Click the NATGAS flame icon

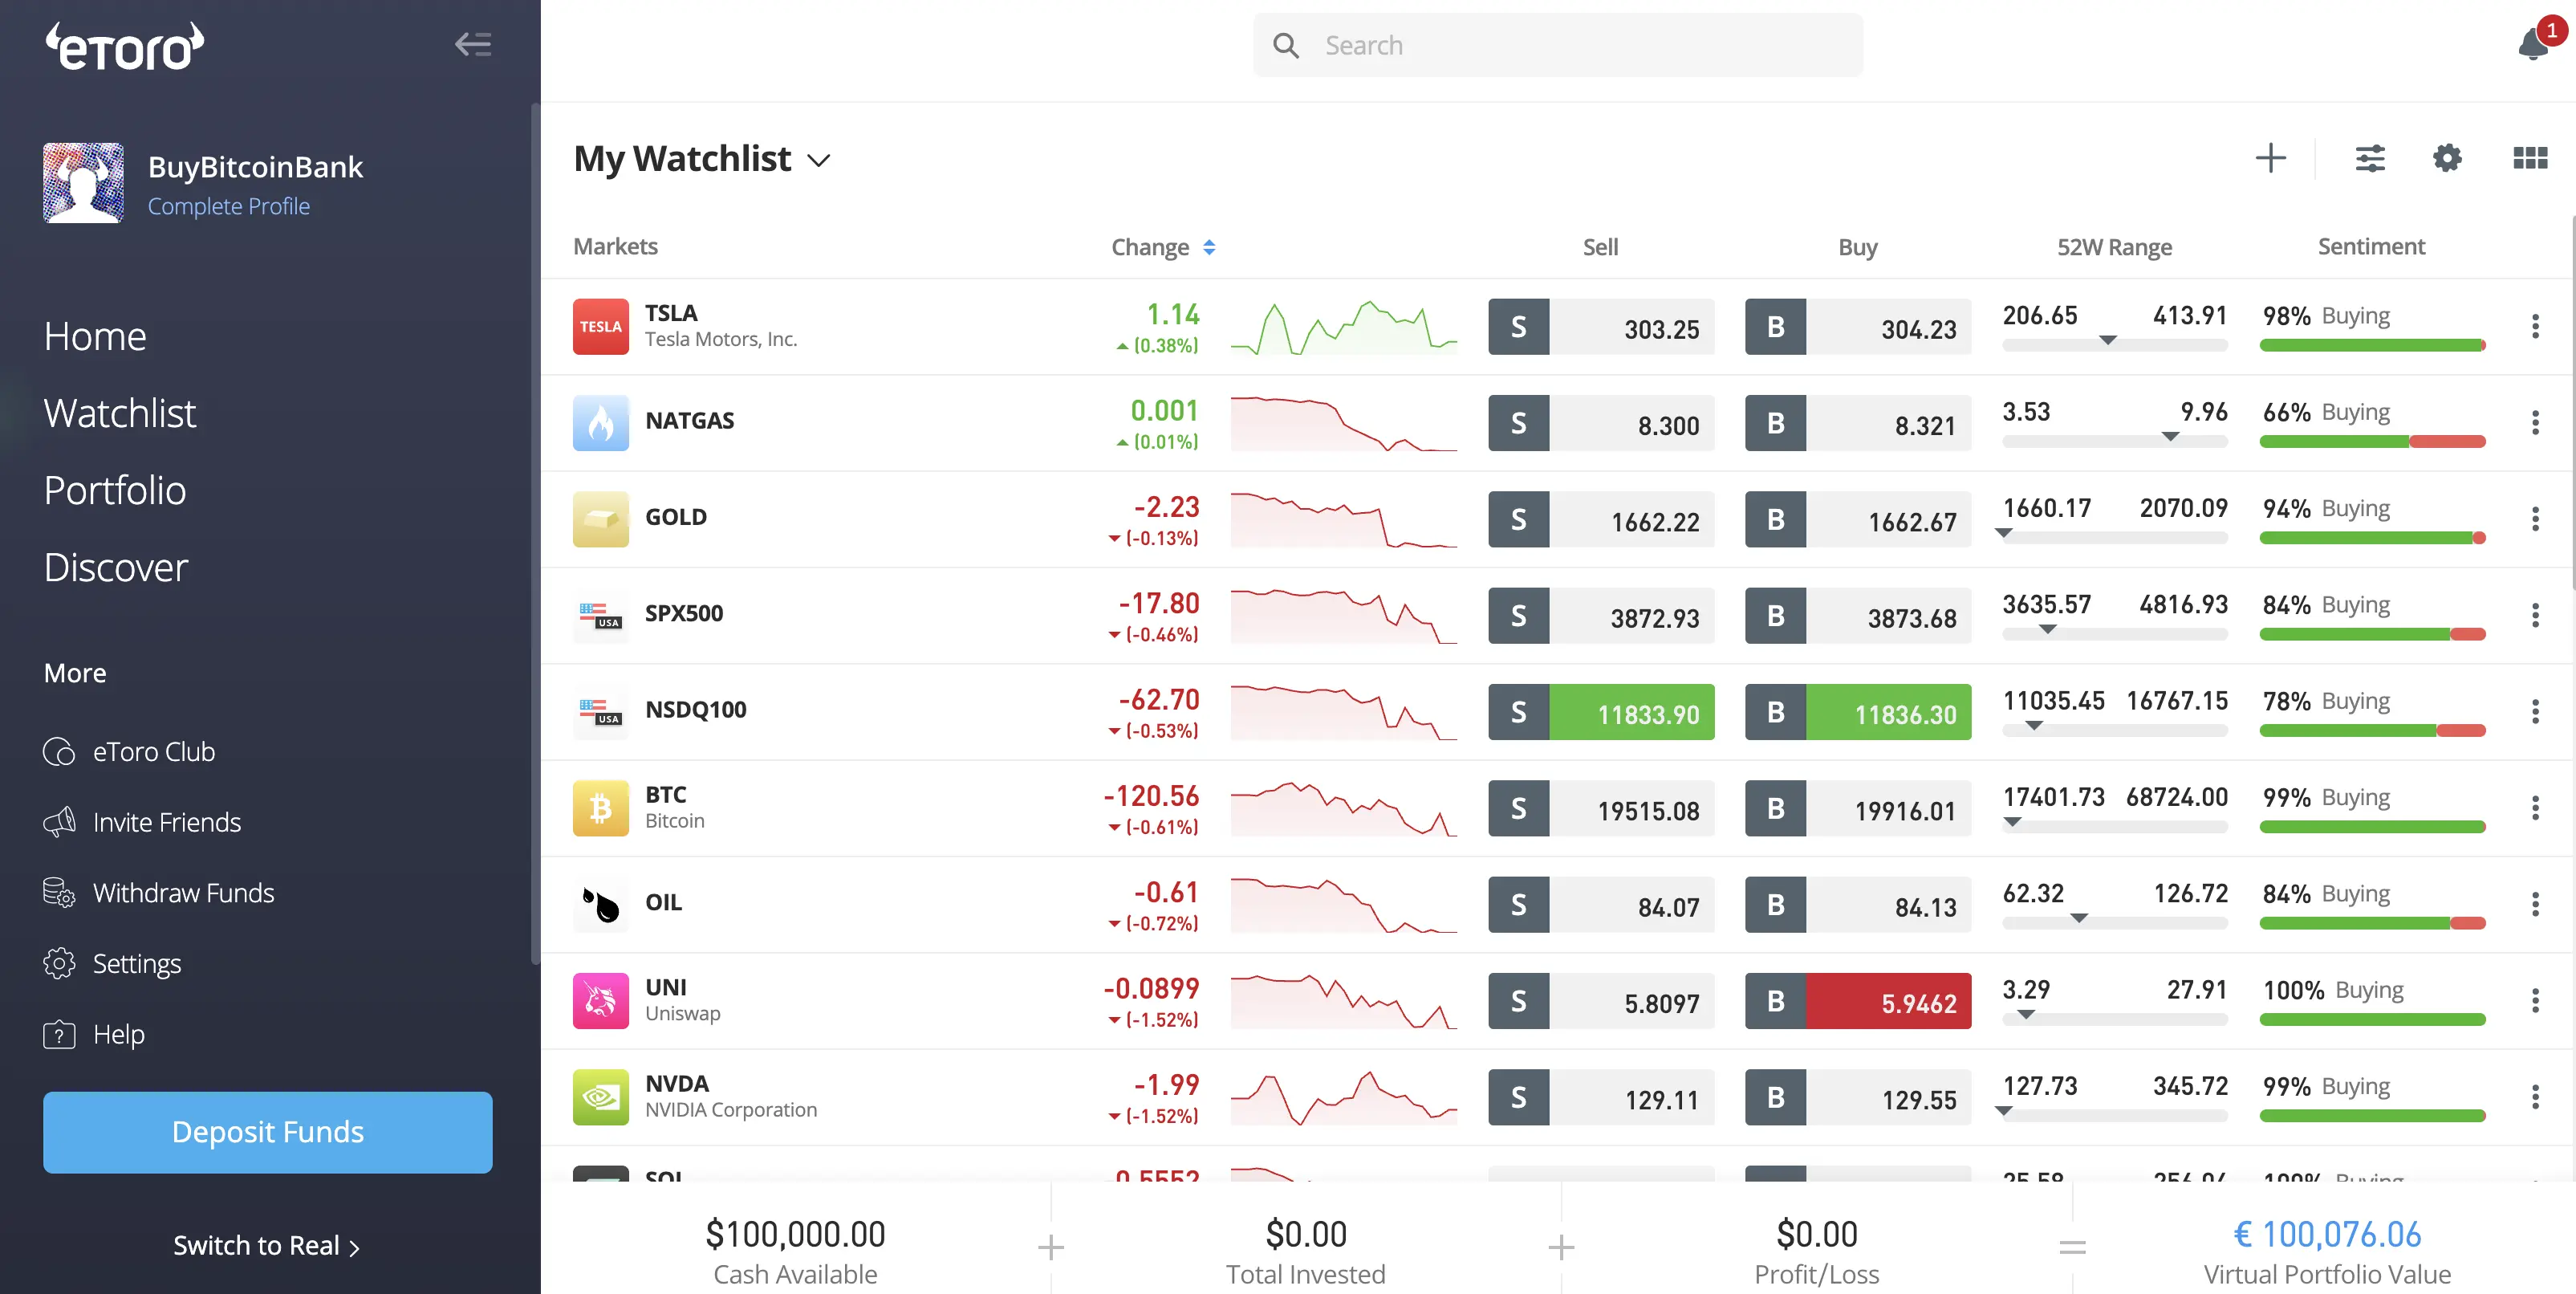600,422
